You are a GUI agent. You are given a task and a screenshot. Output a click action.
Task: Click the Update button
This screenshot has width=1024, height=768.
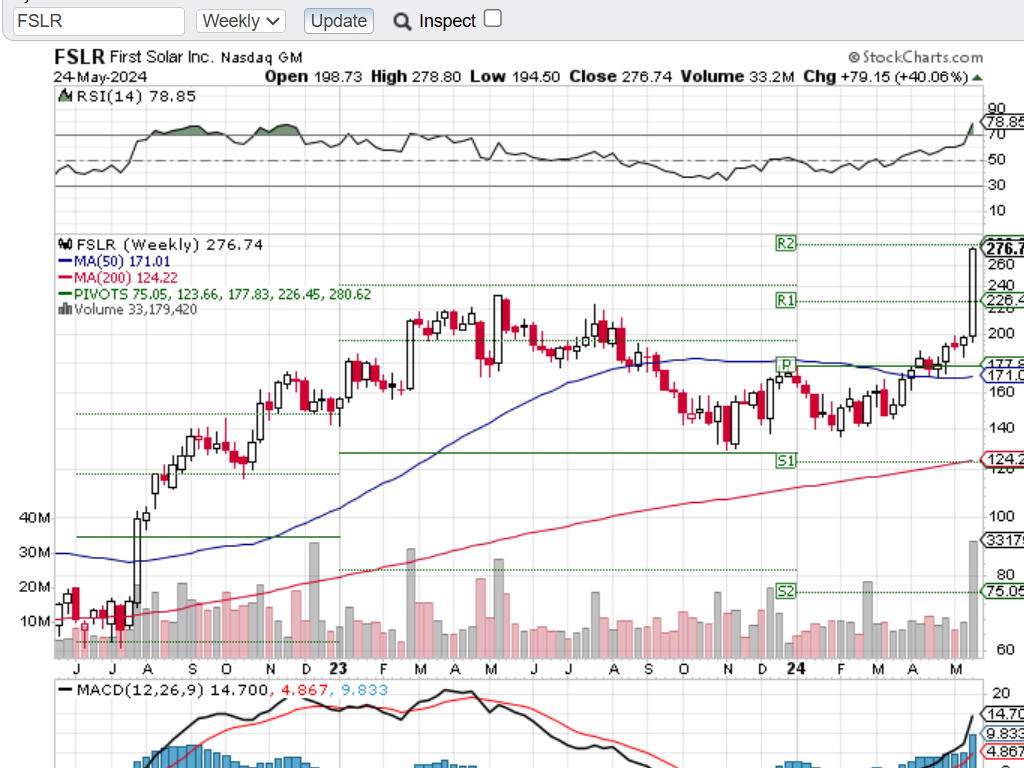click(338, 21)
